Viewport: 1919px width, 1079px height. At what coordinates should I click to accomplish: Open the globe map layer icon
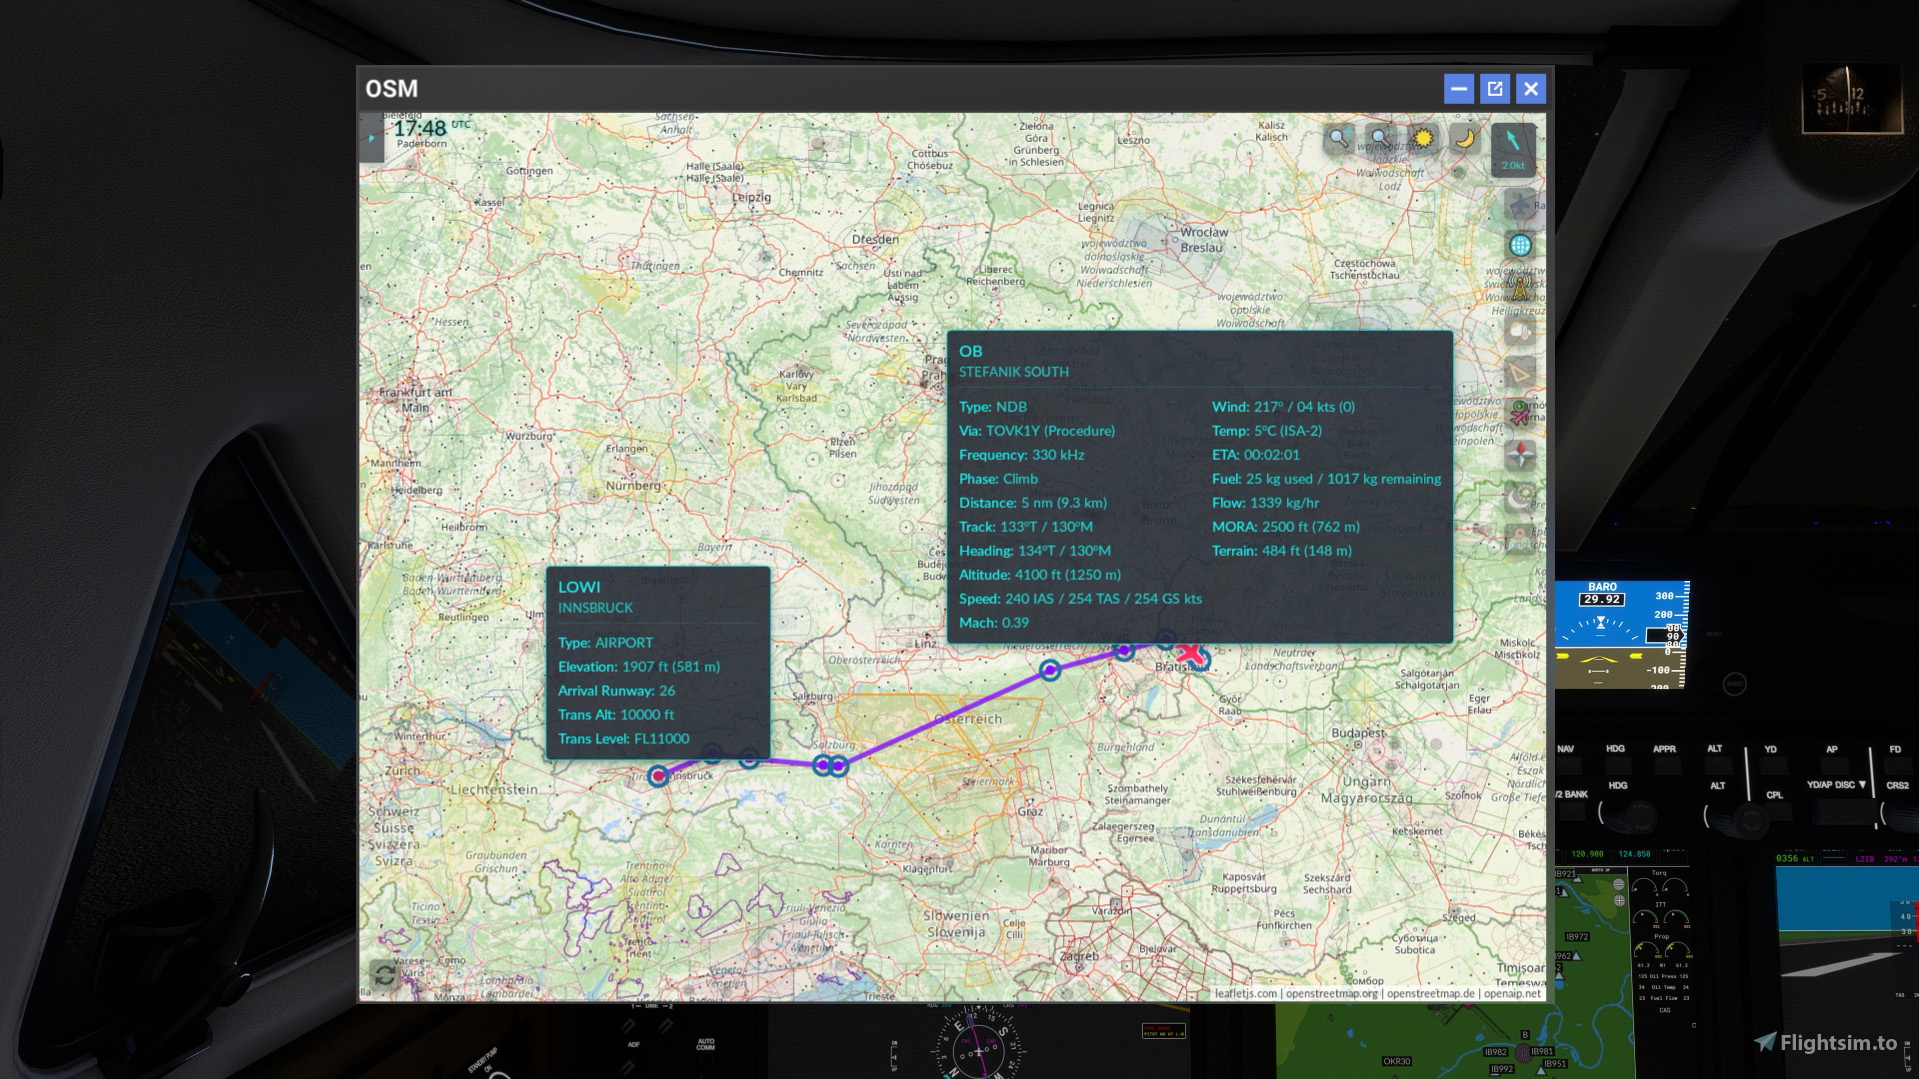1519,246
